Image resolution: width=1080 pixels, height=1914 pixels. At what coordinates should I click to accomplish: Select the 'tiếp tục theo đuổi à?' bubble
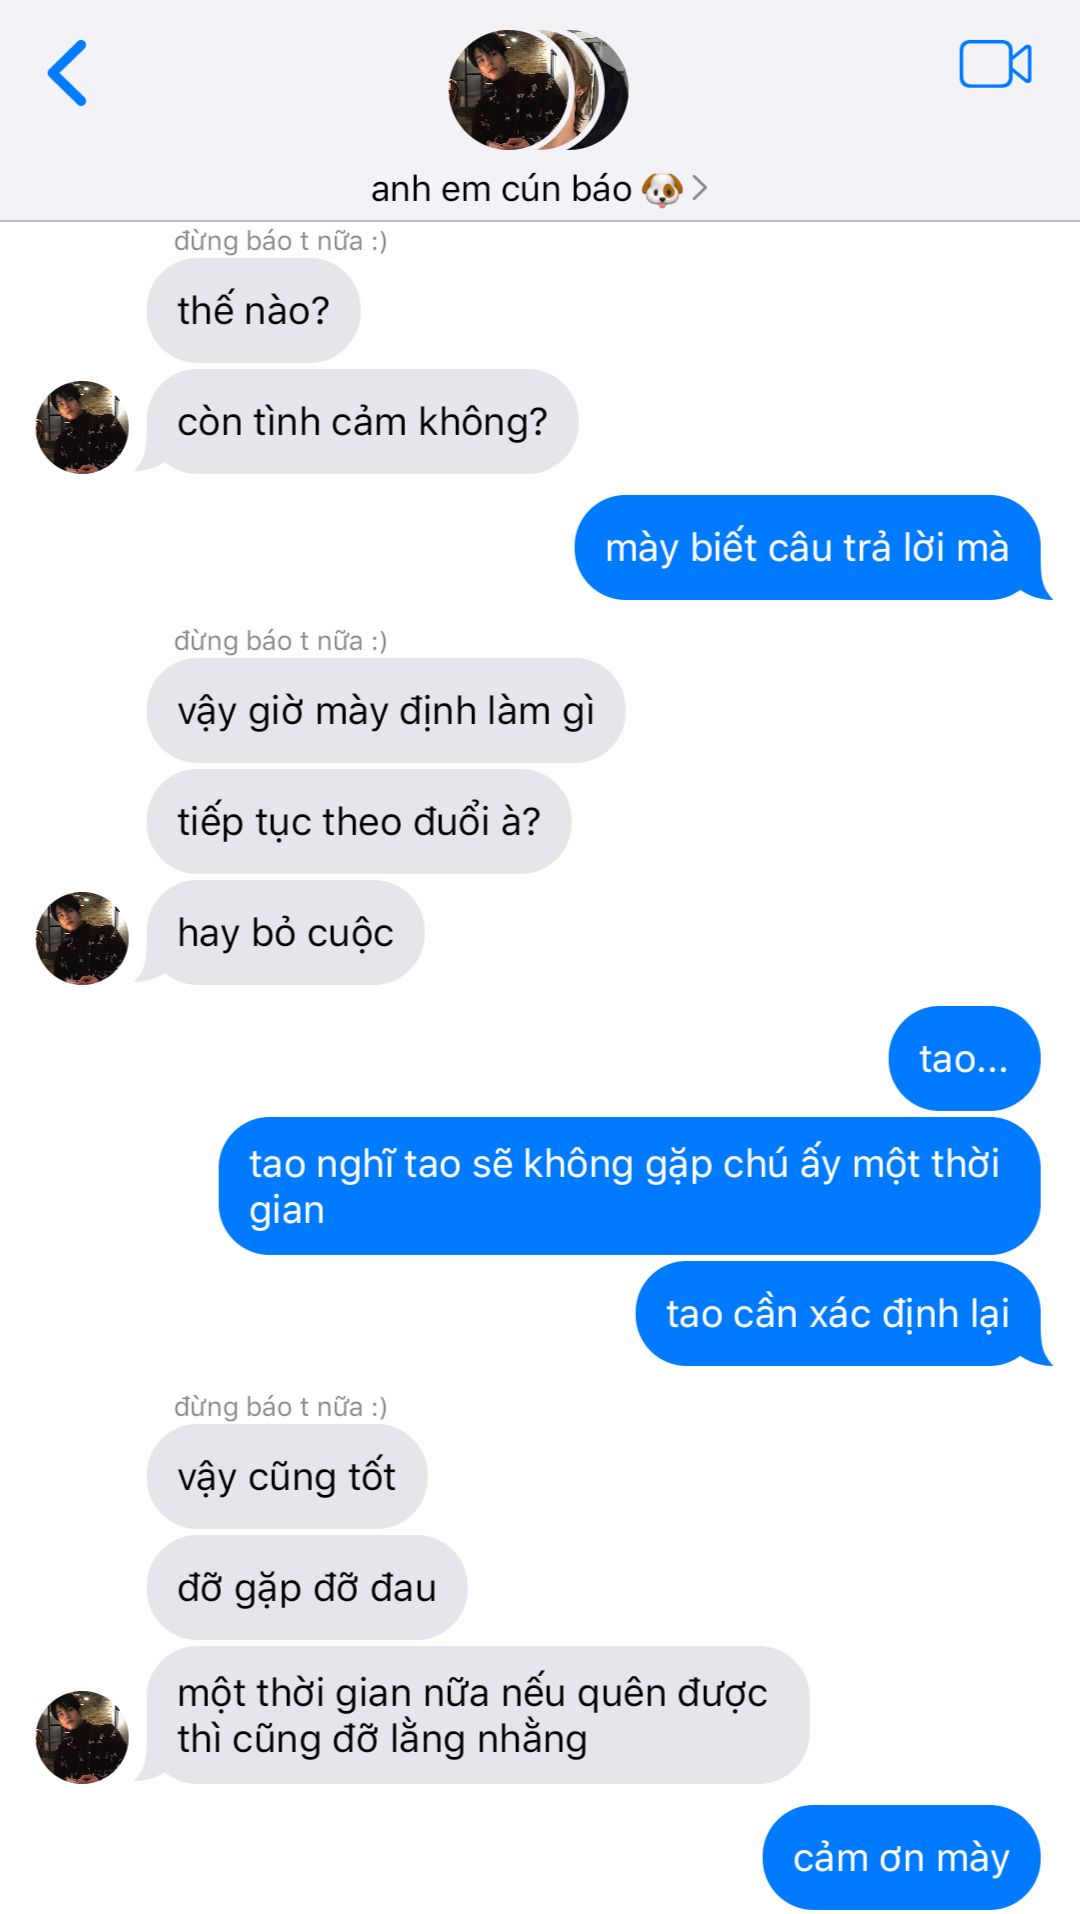pyautogui.click(x=359, y=822)
